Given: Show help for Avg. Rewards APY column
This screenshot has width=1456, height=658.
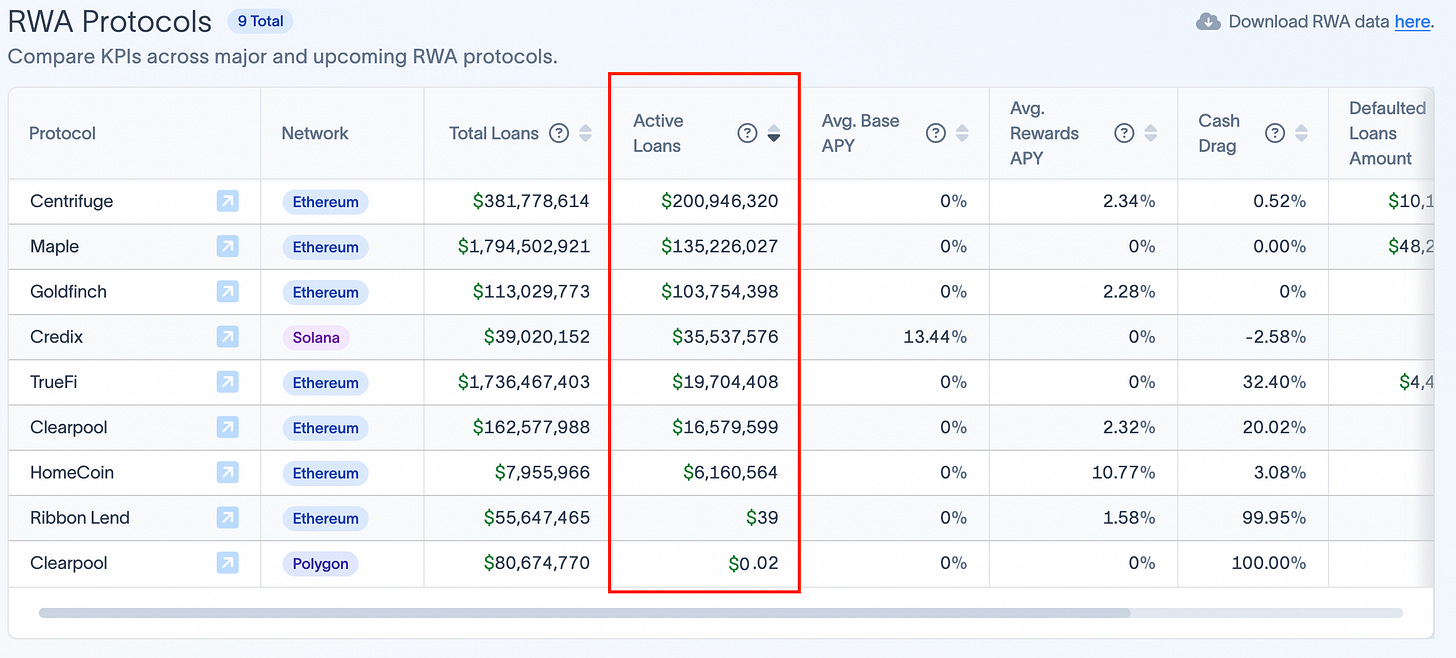Looking at the screenshot, I should [1124, 133].
